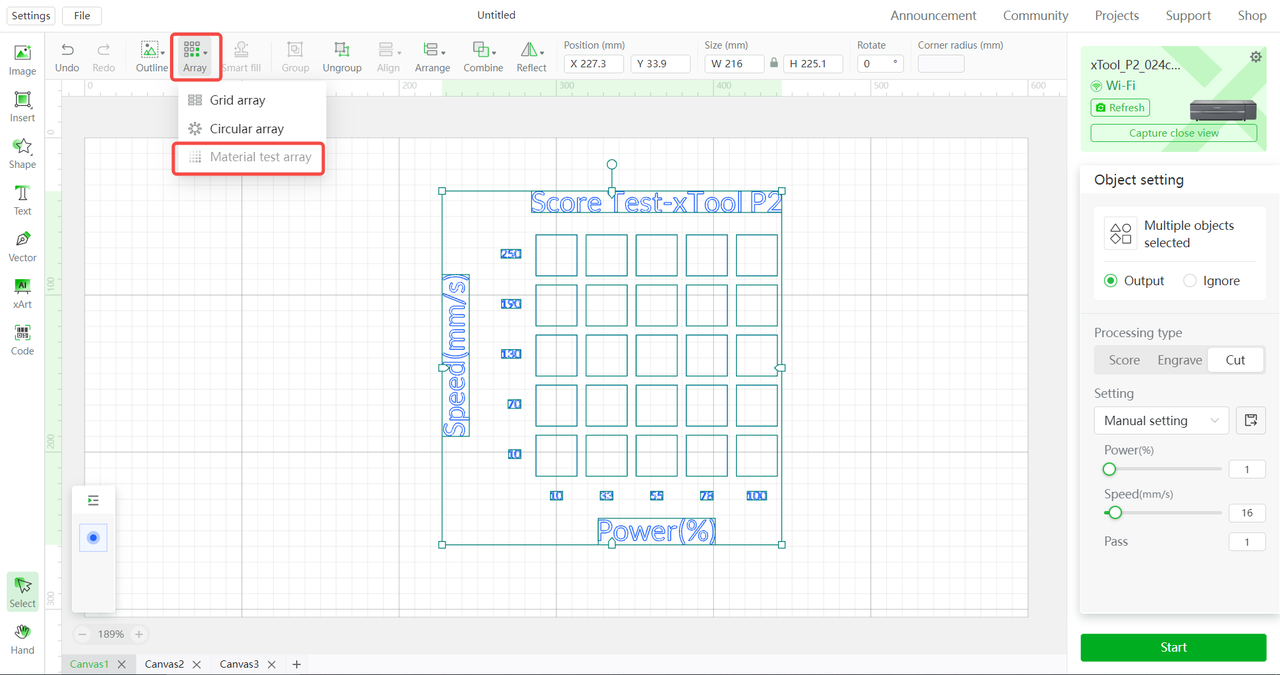Viewport: 1280px width, 675px height.
Task: Open the File menu
Action: [82, 16]
